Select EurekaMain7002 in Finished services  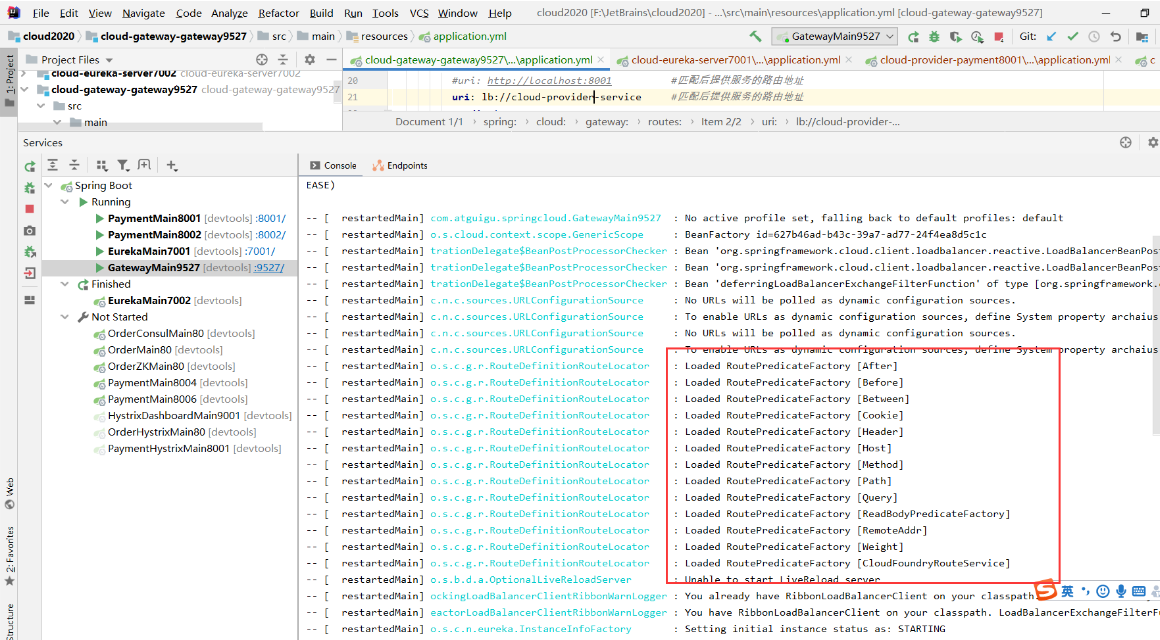[x=149, y=300]
